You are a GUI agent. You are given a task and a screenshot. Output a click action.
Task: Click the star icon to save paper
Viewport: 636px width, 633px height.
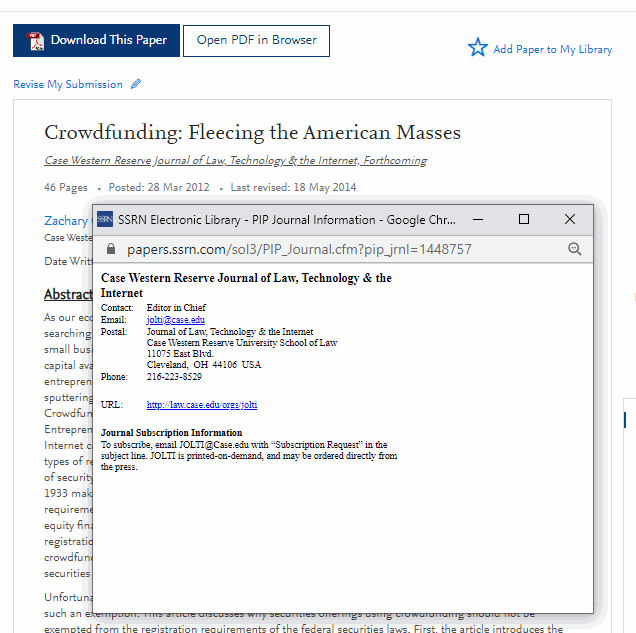tap(478, 48)
